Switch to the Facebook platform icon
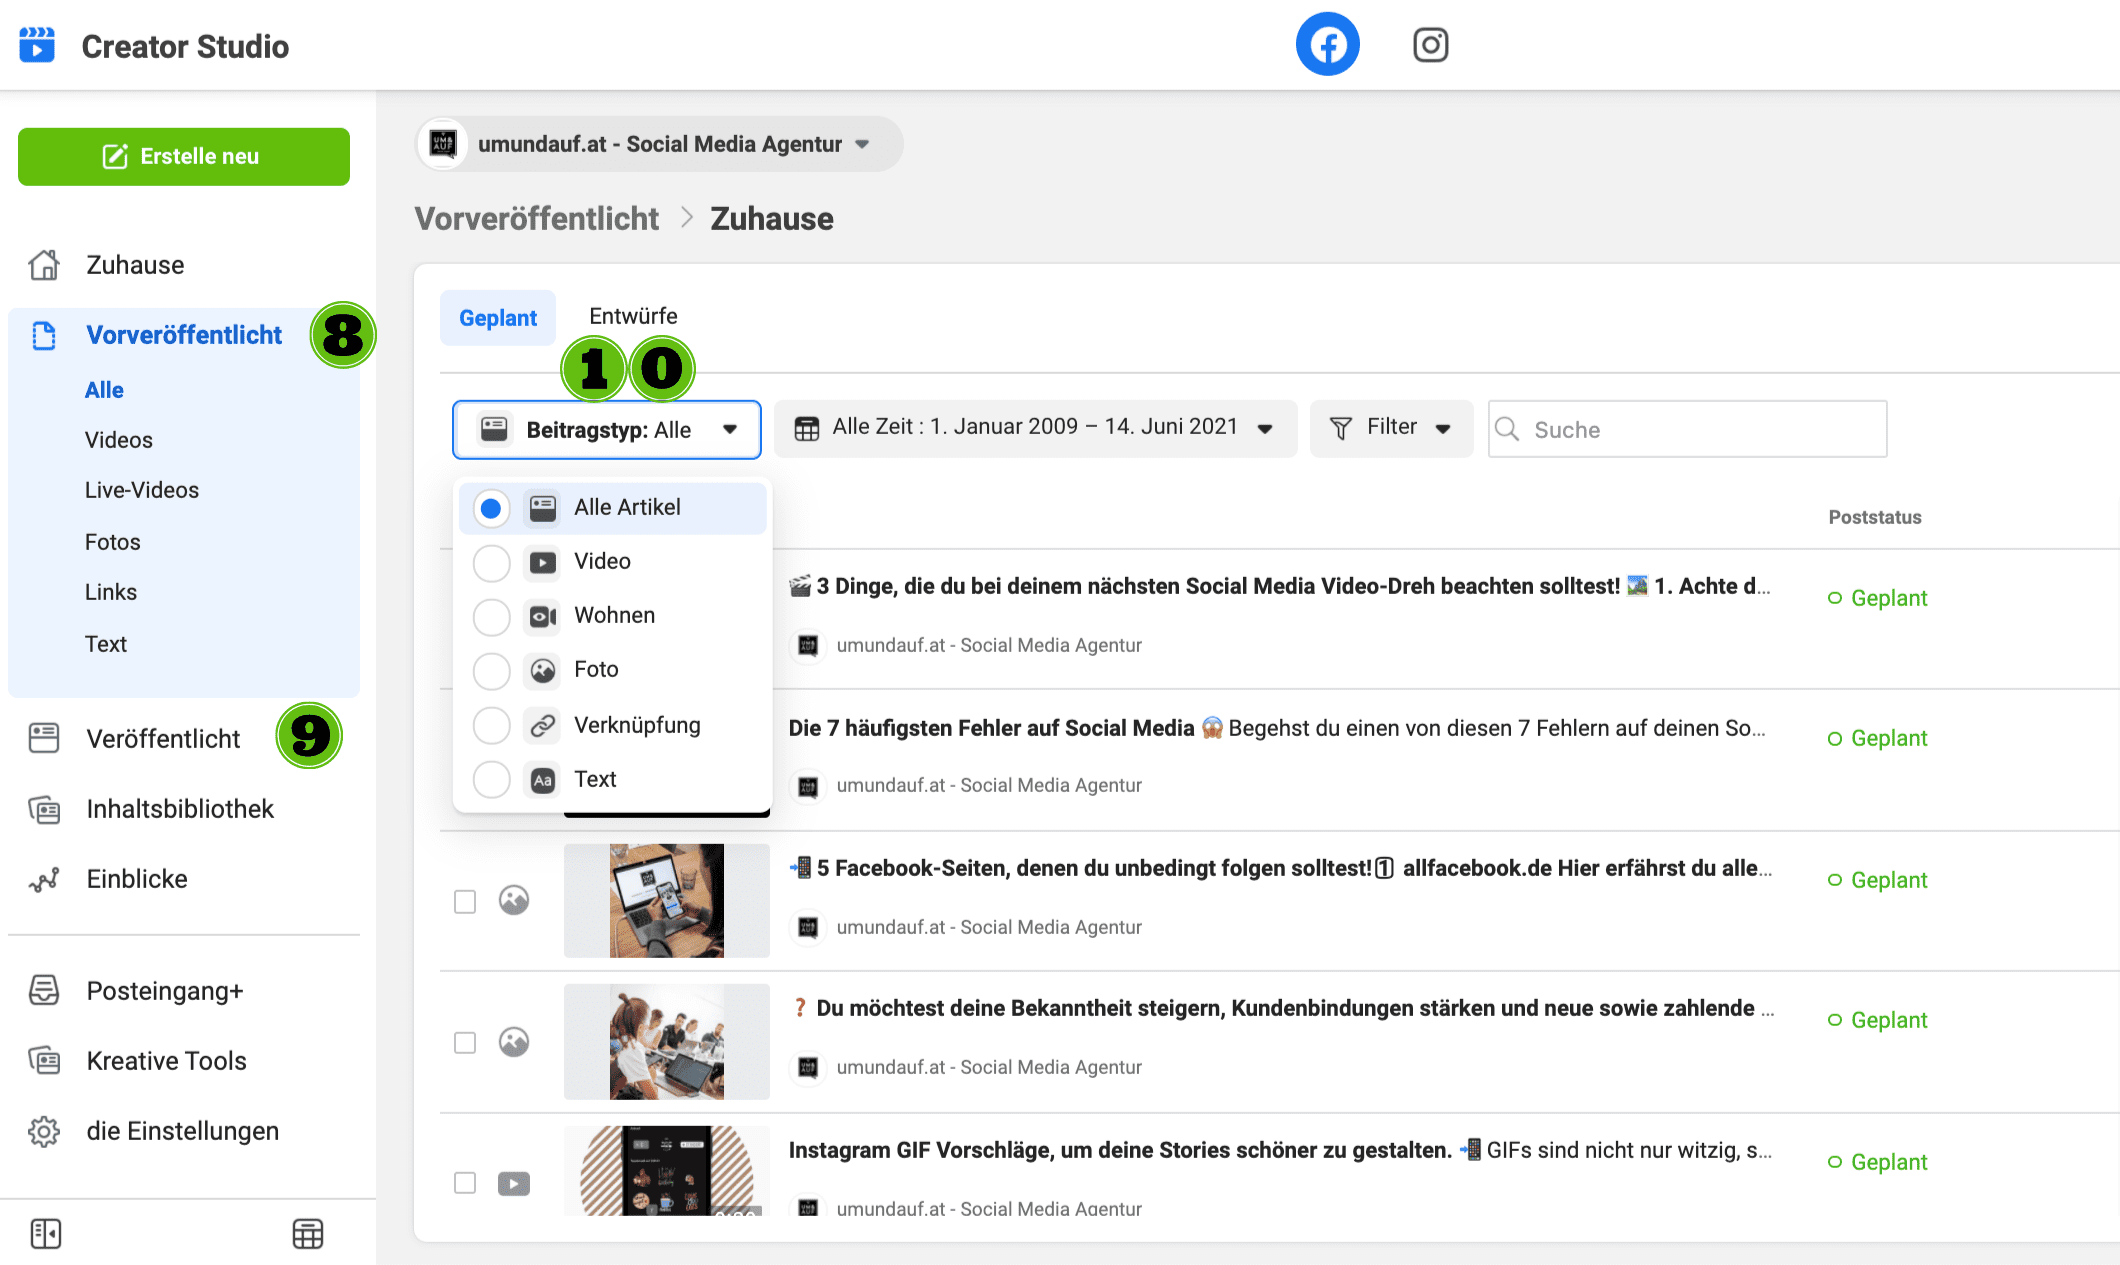The image size is (2120, 1265). coord(1327,45)
